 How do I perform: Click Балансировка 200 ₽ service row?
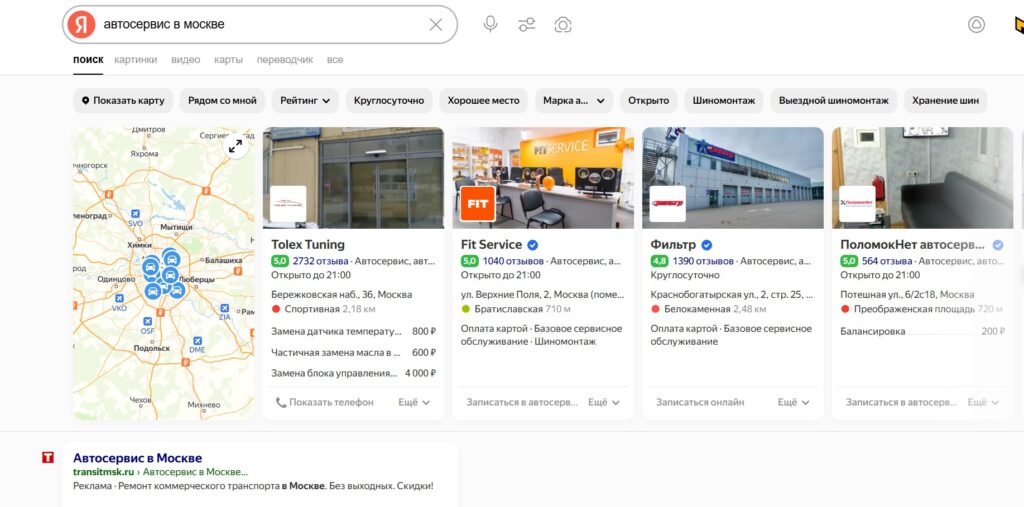coord(923,331)
